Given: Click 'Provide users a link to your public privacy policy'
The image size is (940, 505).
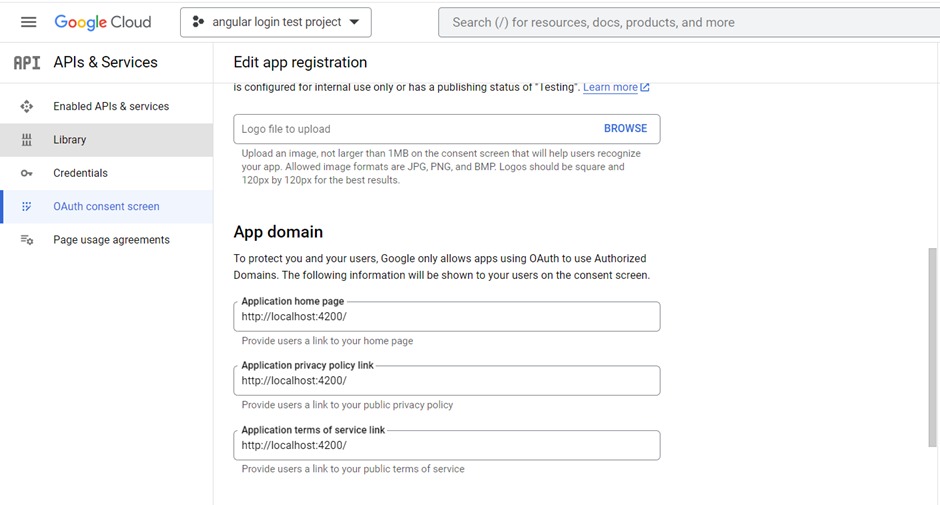Looking at the screenshot, I should 347,405.
